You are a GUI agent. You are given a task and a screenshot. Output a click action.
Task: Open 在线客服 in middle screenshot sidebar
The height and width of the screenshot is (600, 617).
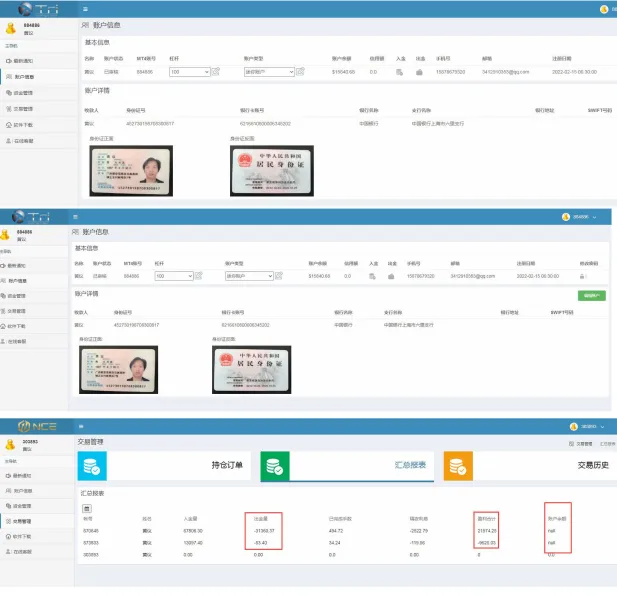pyautogui.click(x=34, y=342)
